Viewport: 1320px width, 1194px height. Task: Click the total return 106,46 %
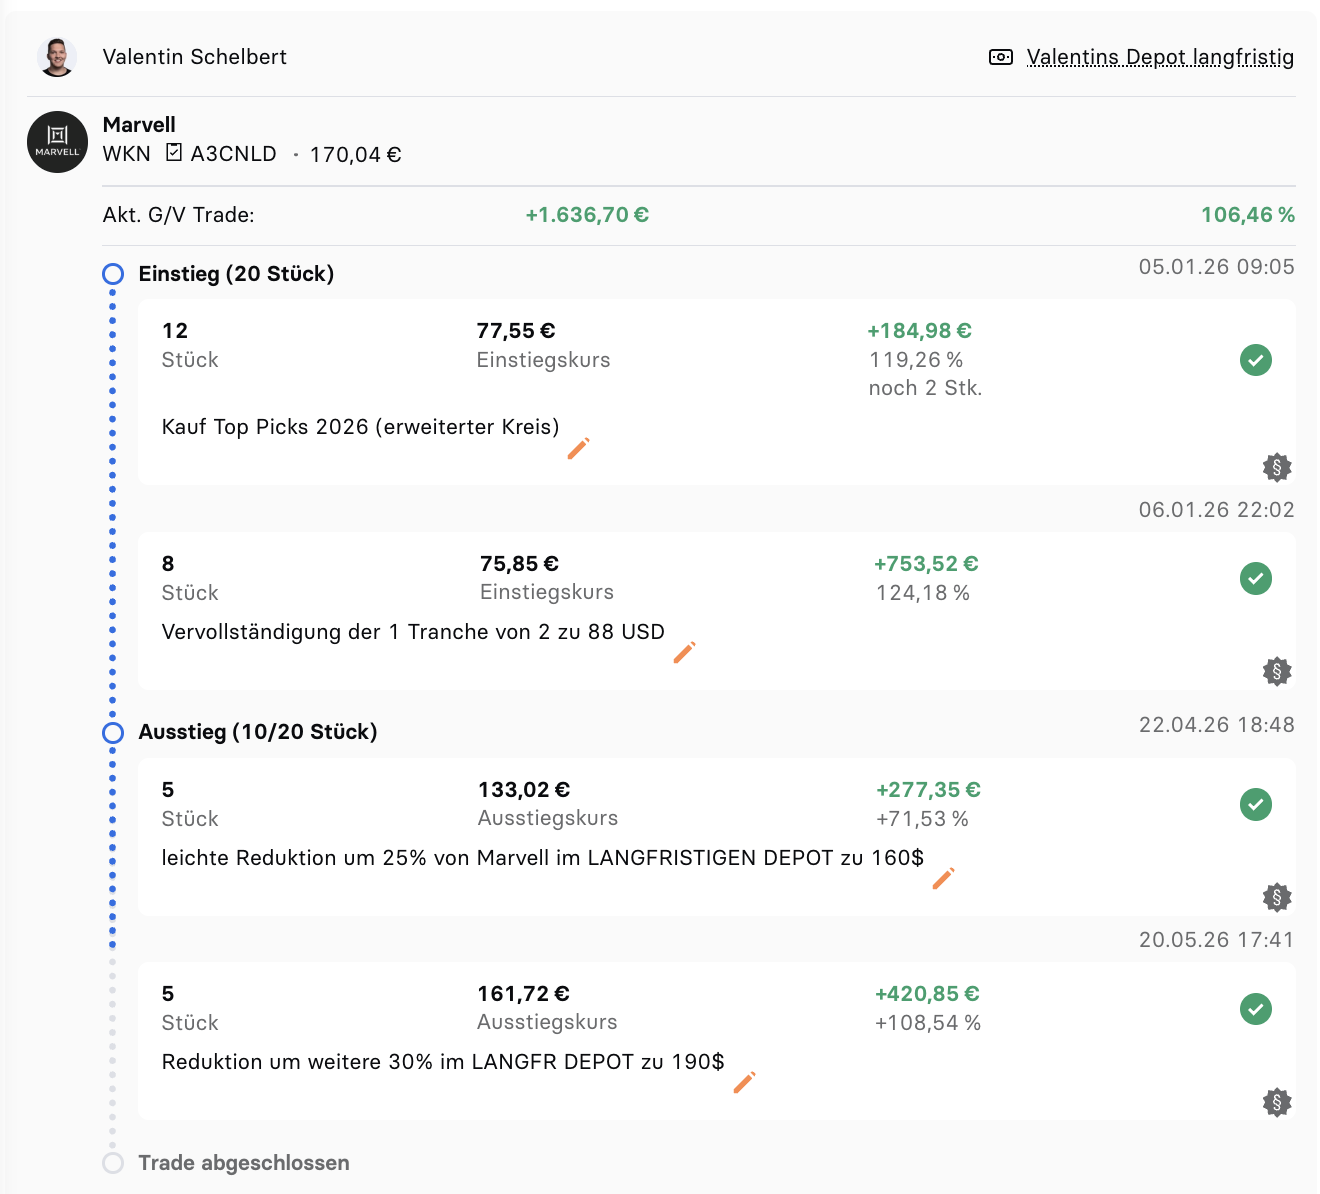[1248, 215]
